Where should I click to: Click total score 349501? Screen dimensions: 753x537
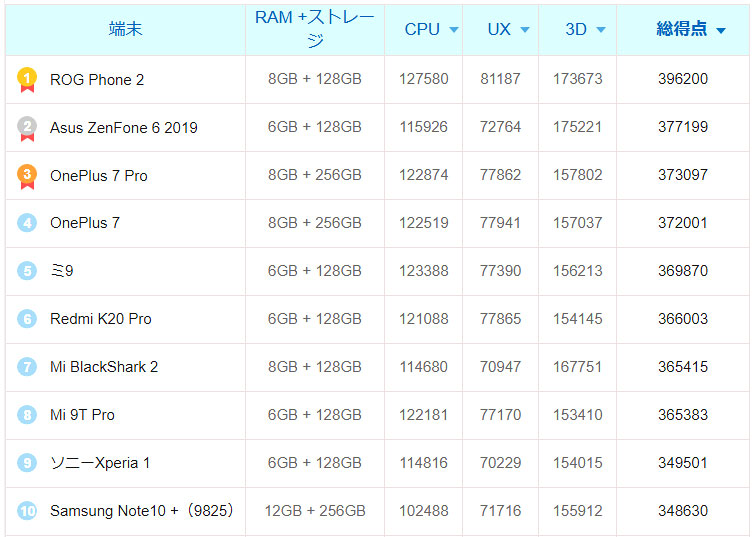pyautogui.click(x=683, y=463)
